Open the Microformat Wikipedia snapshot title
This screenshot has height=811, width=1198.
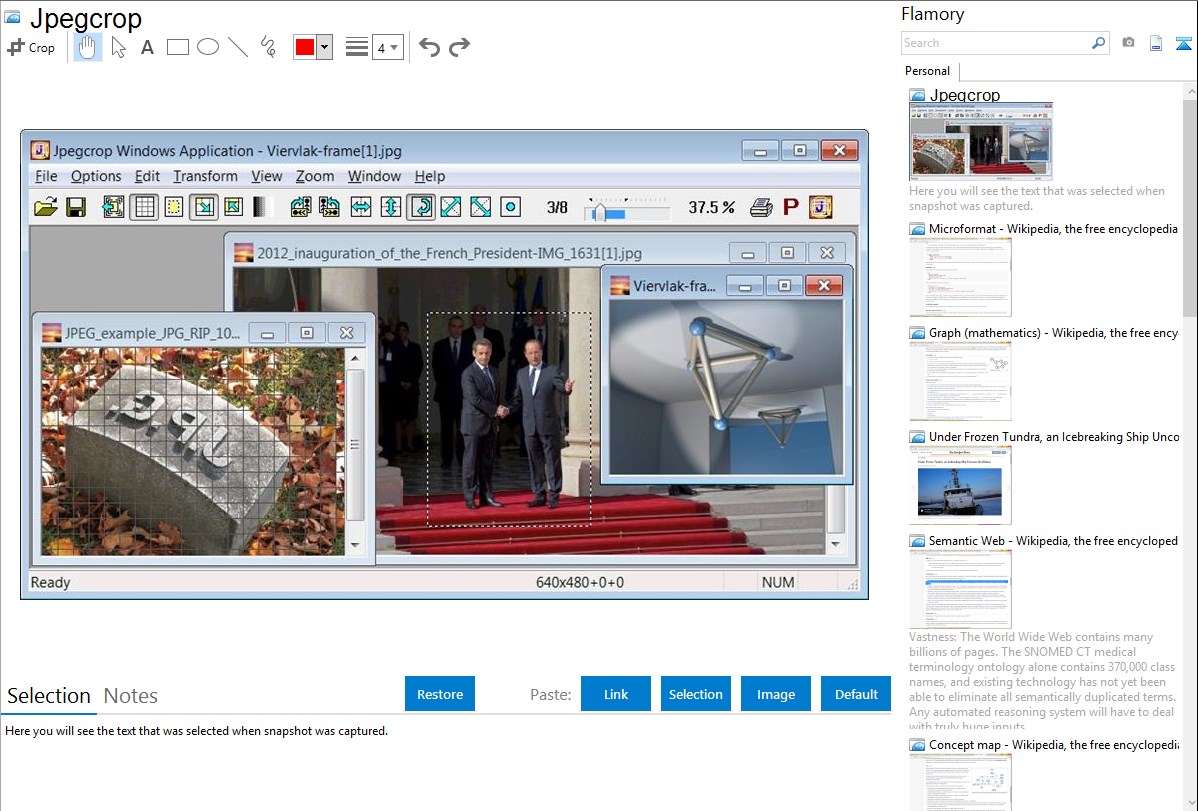(x=1053, y=229)
